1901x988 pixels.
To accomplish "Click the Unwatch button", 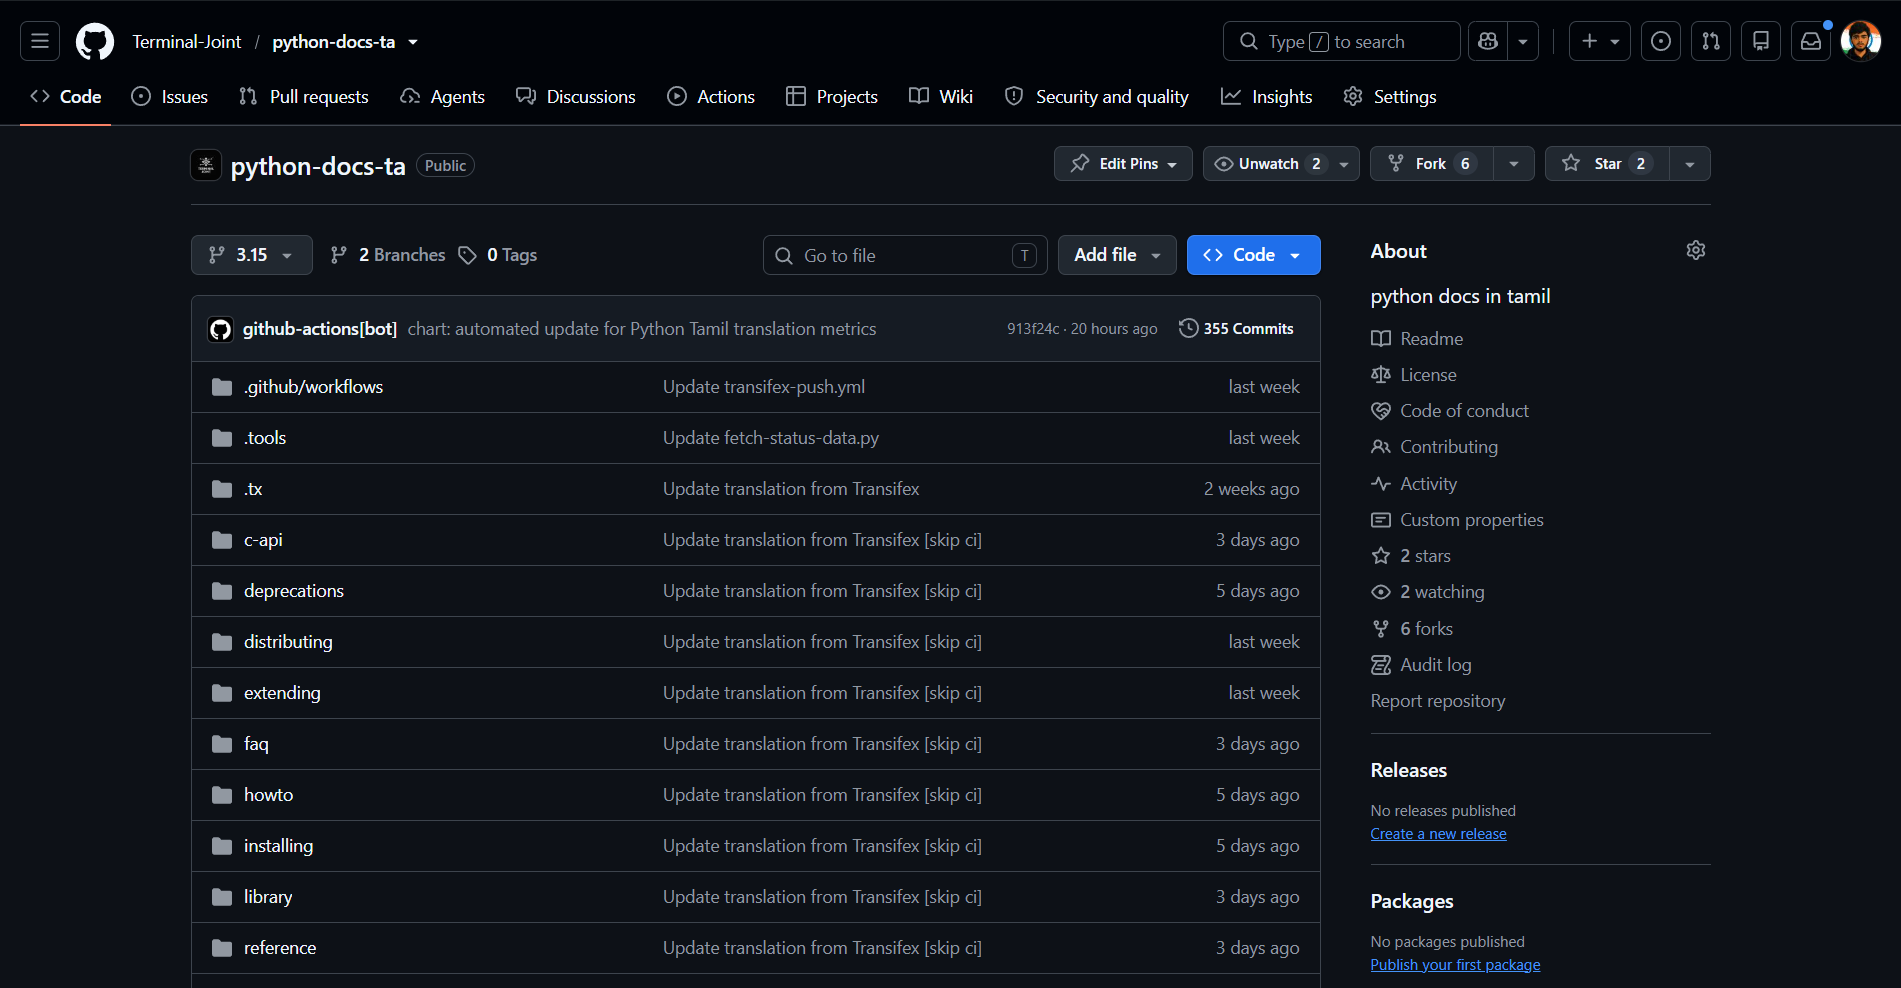I will pyautogui.click(x=1267, y=164).
